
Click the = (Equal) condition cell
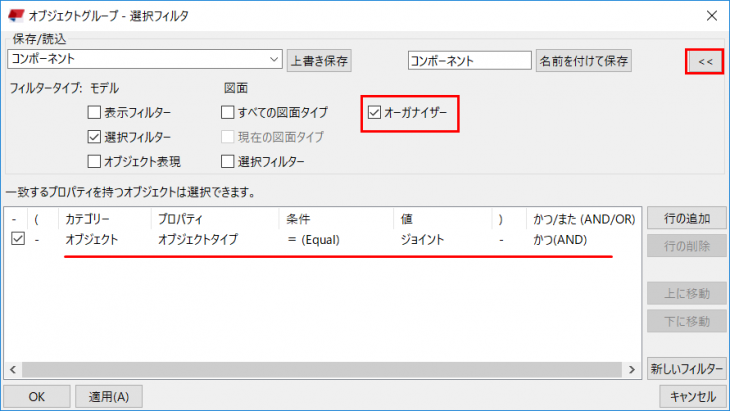[x=314, y=240]
